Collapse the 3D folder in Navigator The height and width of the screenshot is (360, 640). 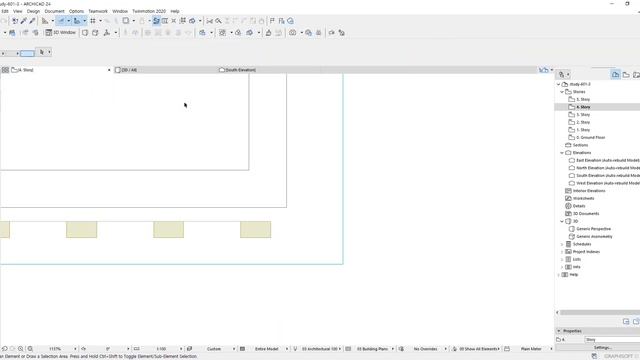click(x=562, y=221)
